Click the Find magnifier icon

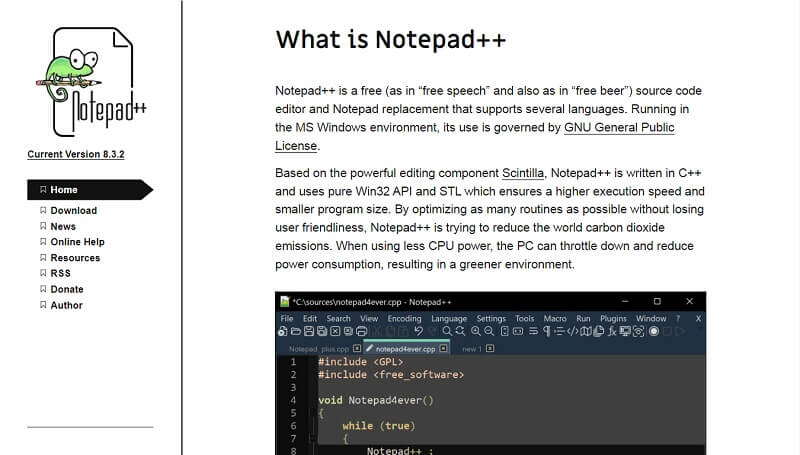click(447, 332)
